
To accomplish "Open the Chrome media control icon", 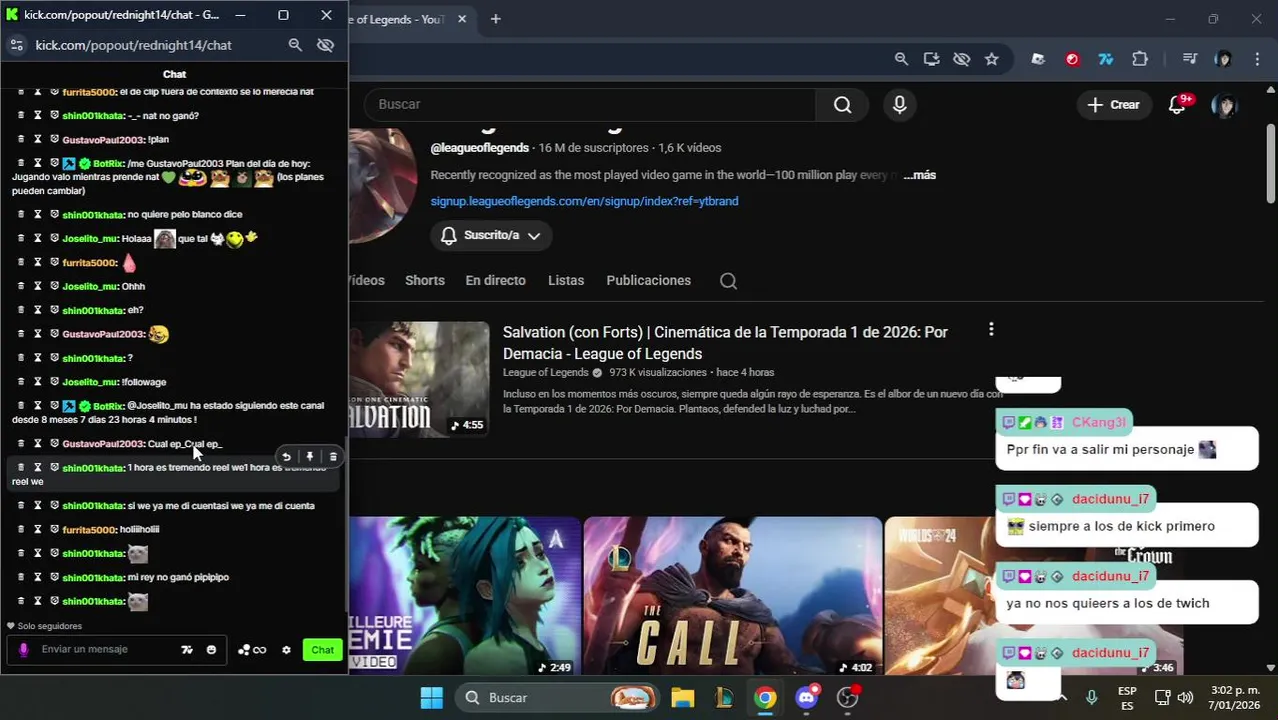I will coord(1189,59).
